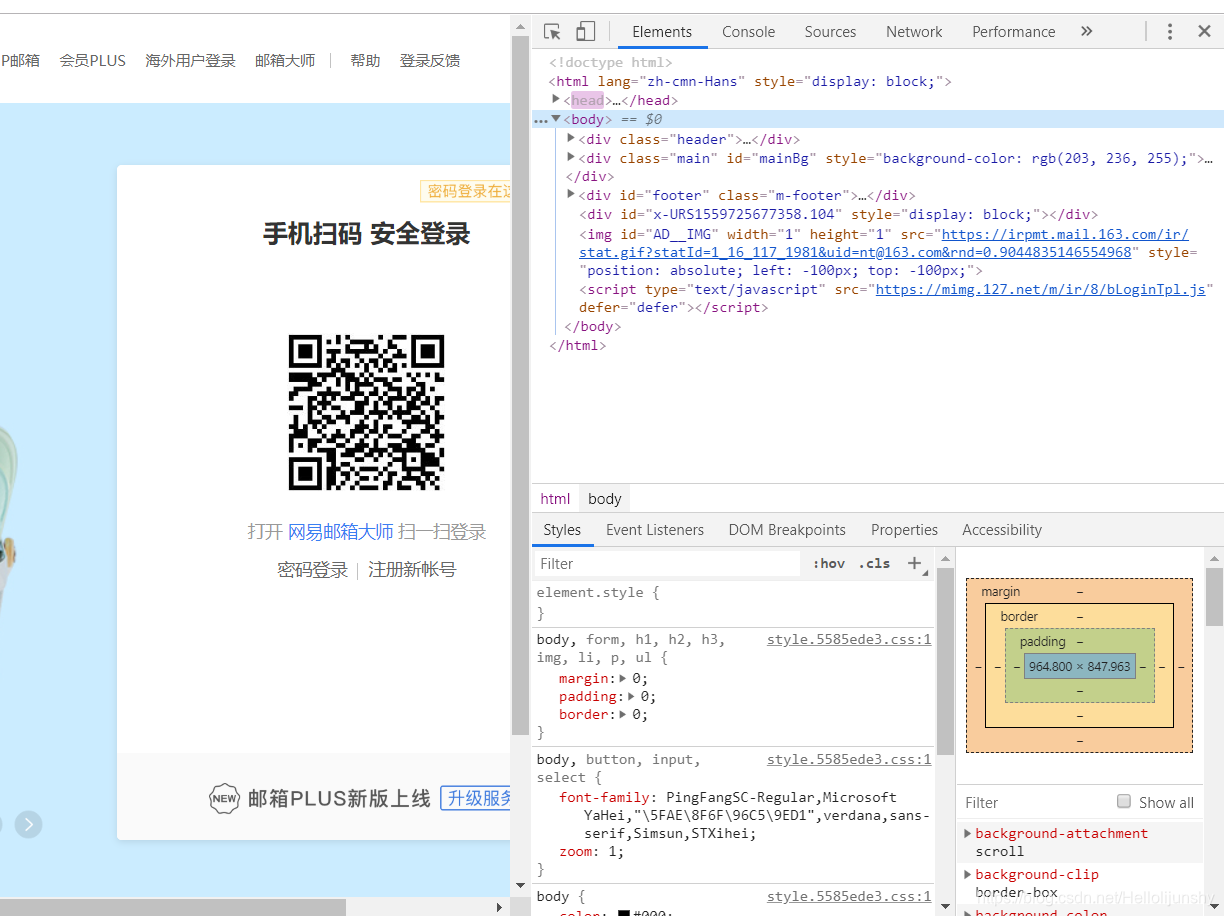
Task: Expand the div footer node
Action: click(571, 194)
